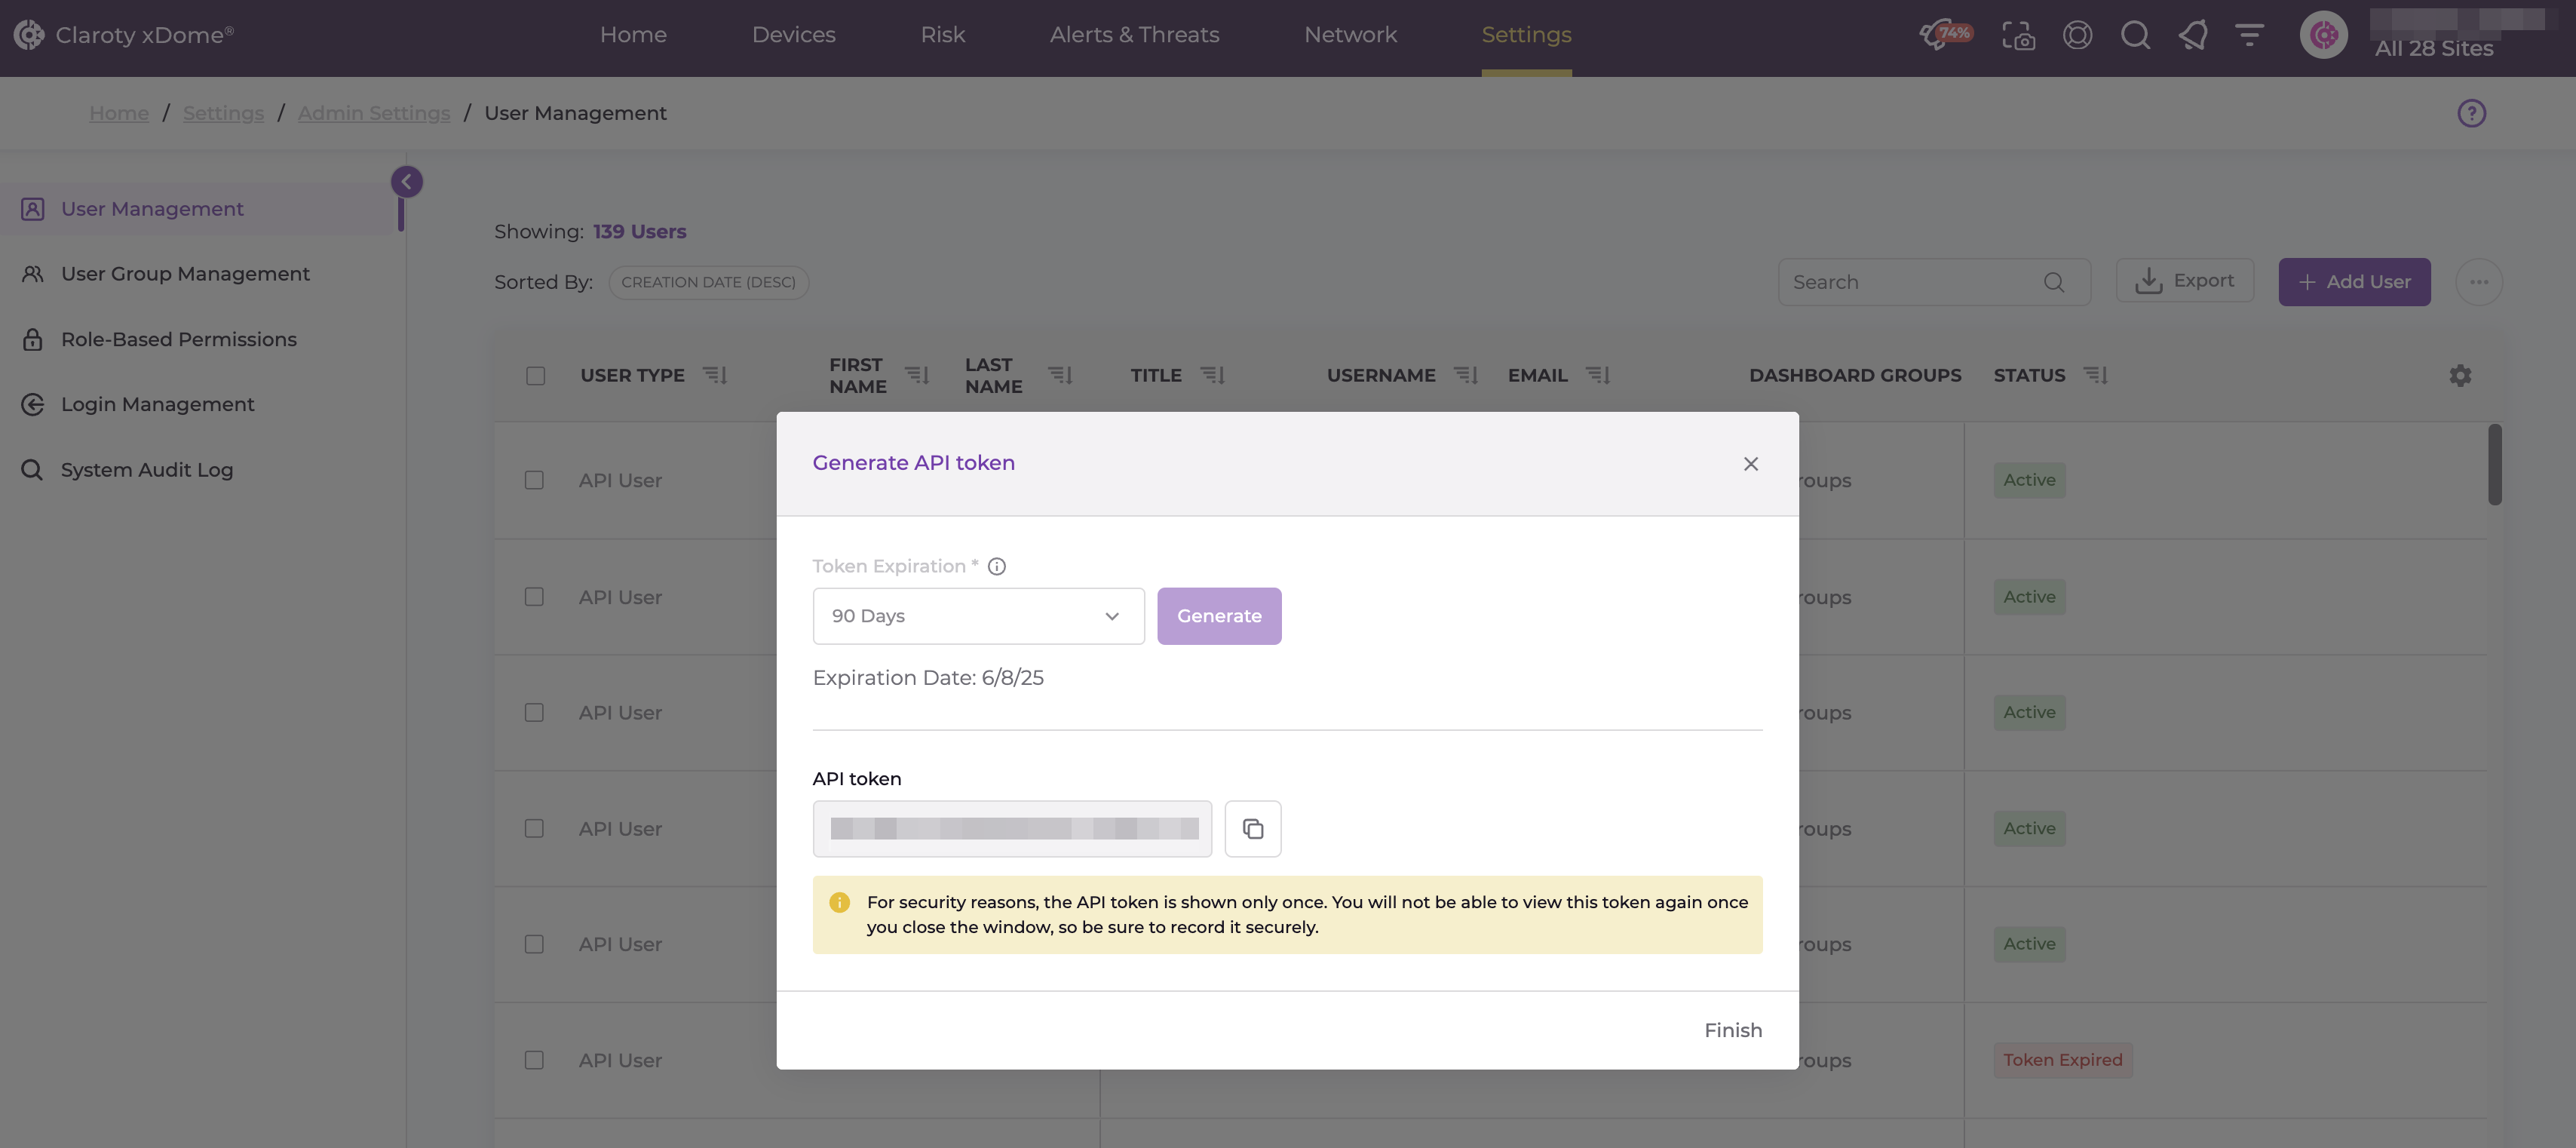Check the second API User row checkbox
The width and height of the screenshot is (2576, 1148).
[534, 597]
